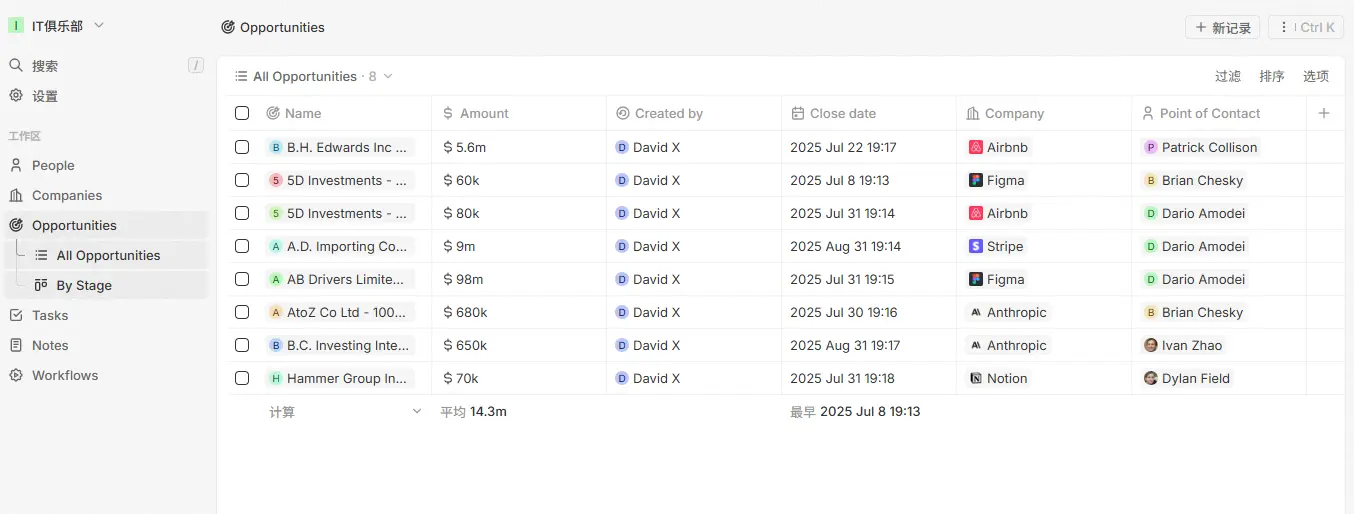The height and width of the screenshot is (514, 1354).
Task: Click the three-dot menu icon near Ctrl K
Action: click(x=1284, y=28)
